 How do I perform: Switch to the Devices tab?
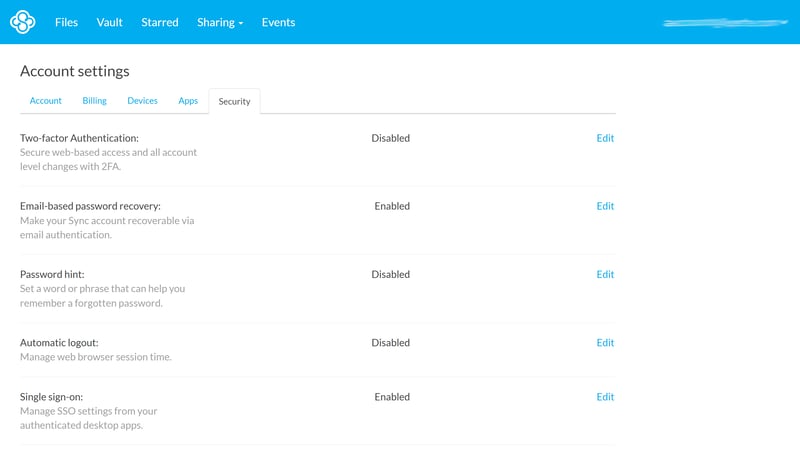[x=142, y=101]
